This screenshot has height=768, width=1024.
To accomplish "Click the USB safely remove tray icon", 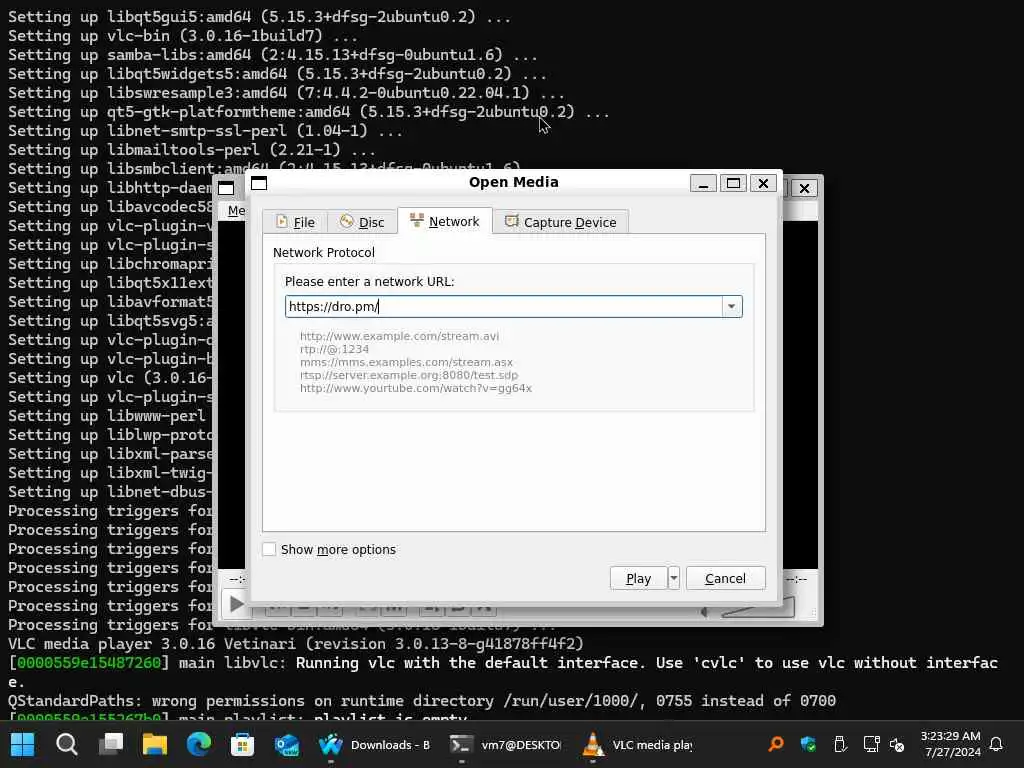I will click(840, 744).
